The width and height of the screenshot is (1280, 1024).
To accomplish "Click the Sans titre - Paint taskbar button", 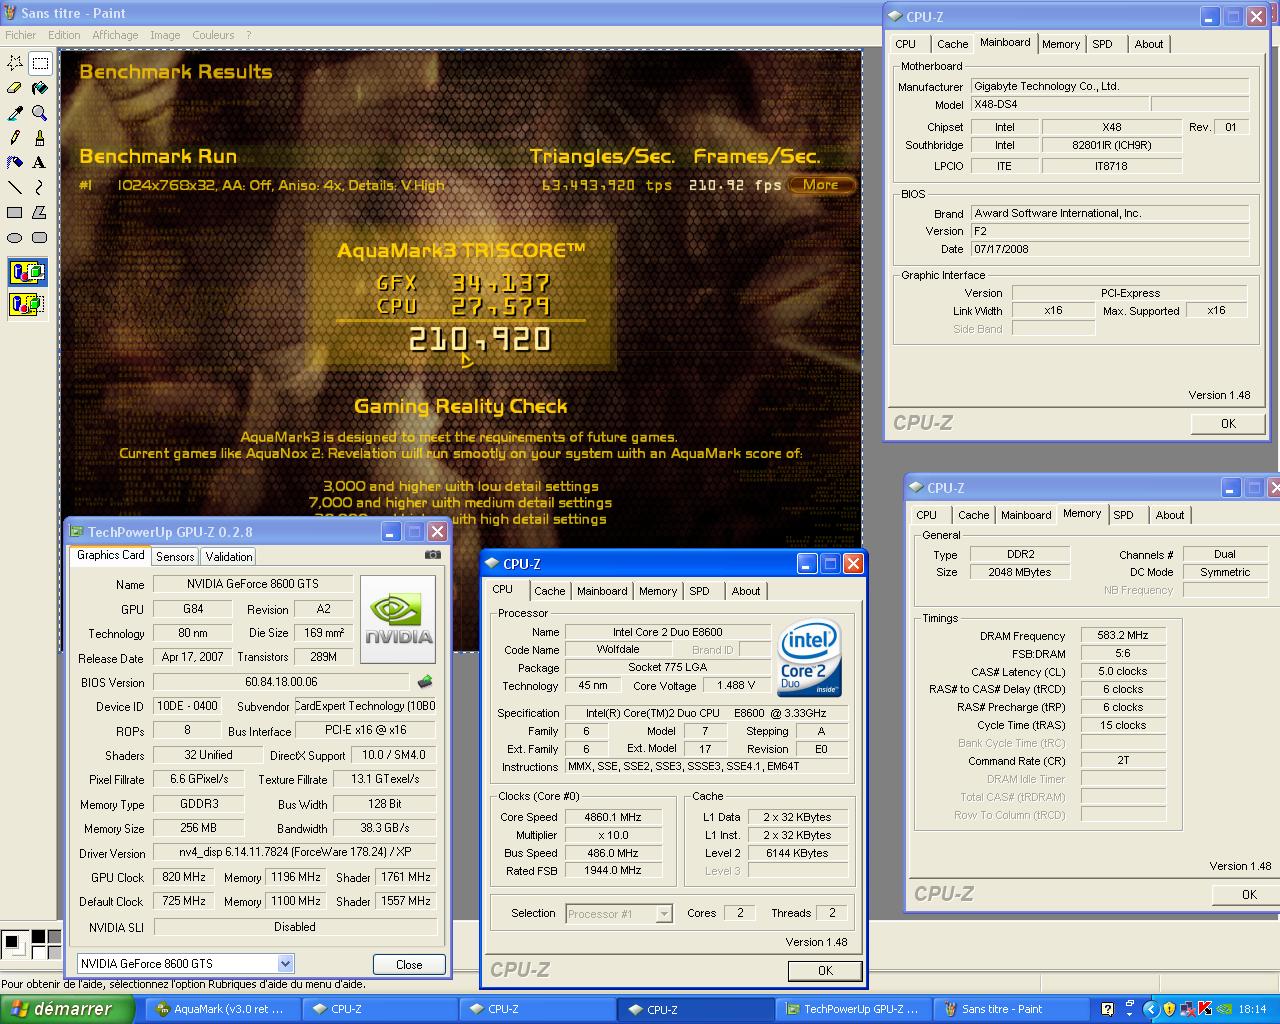I will point(1011,1009).
